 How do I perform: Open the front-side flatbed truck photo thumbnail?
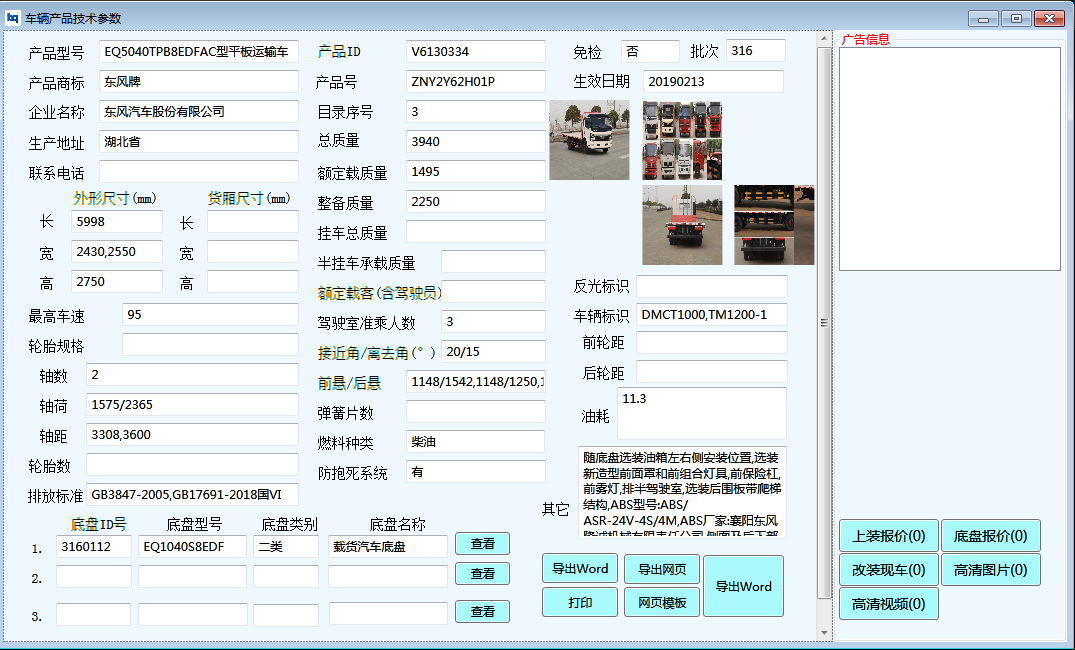coord(589,140)
